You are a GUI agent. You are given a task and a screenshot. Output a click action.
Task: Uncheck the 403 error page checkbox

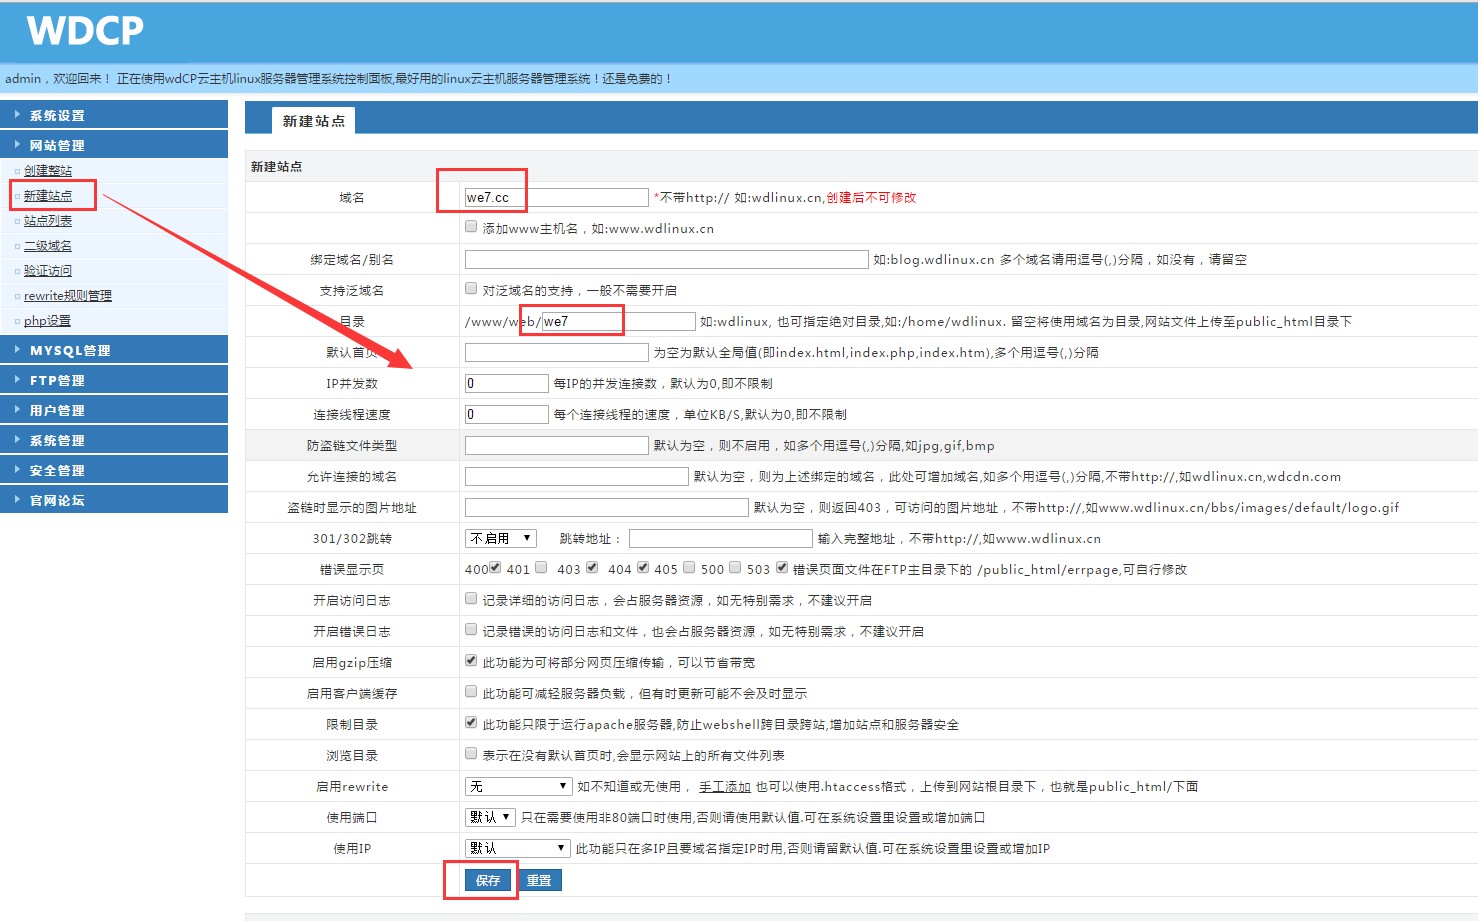[592, 568]
